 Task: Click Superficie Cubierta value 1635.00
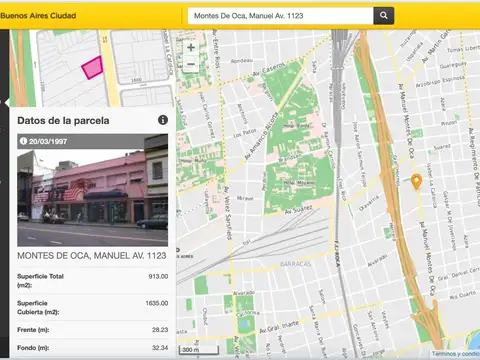(157, 303)
